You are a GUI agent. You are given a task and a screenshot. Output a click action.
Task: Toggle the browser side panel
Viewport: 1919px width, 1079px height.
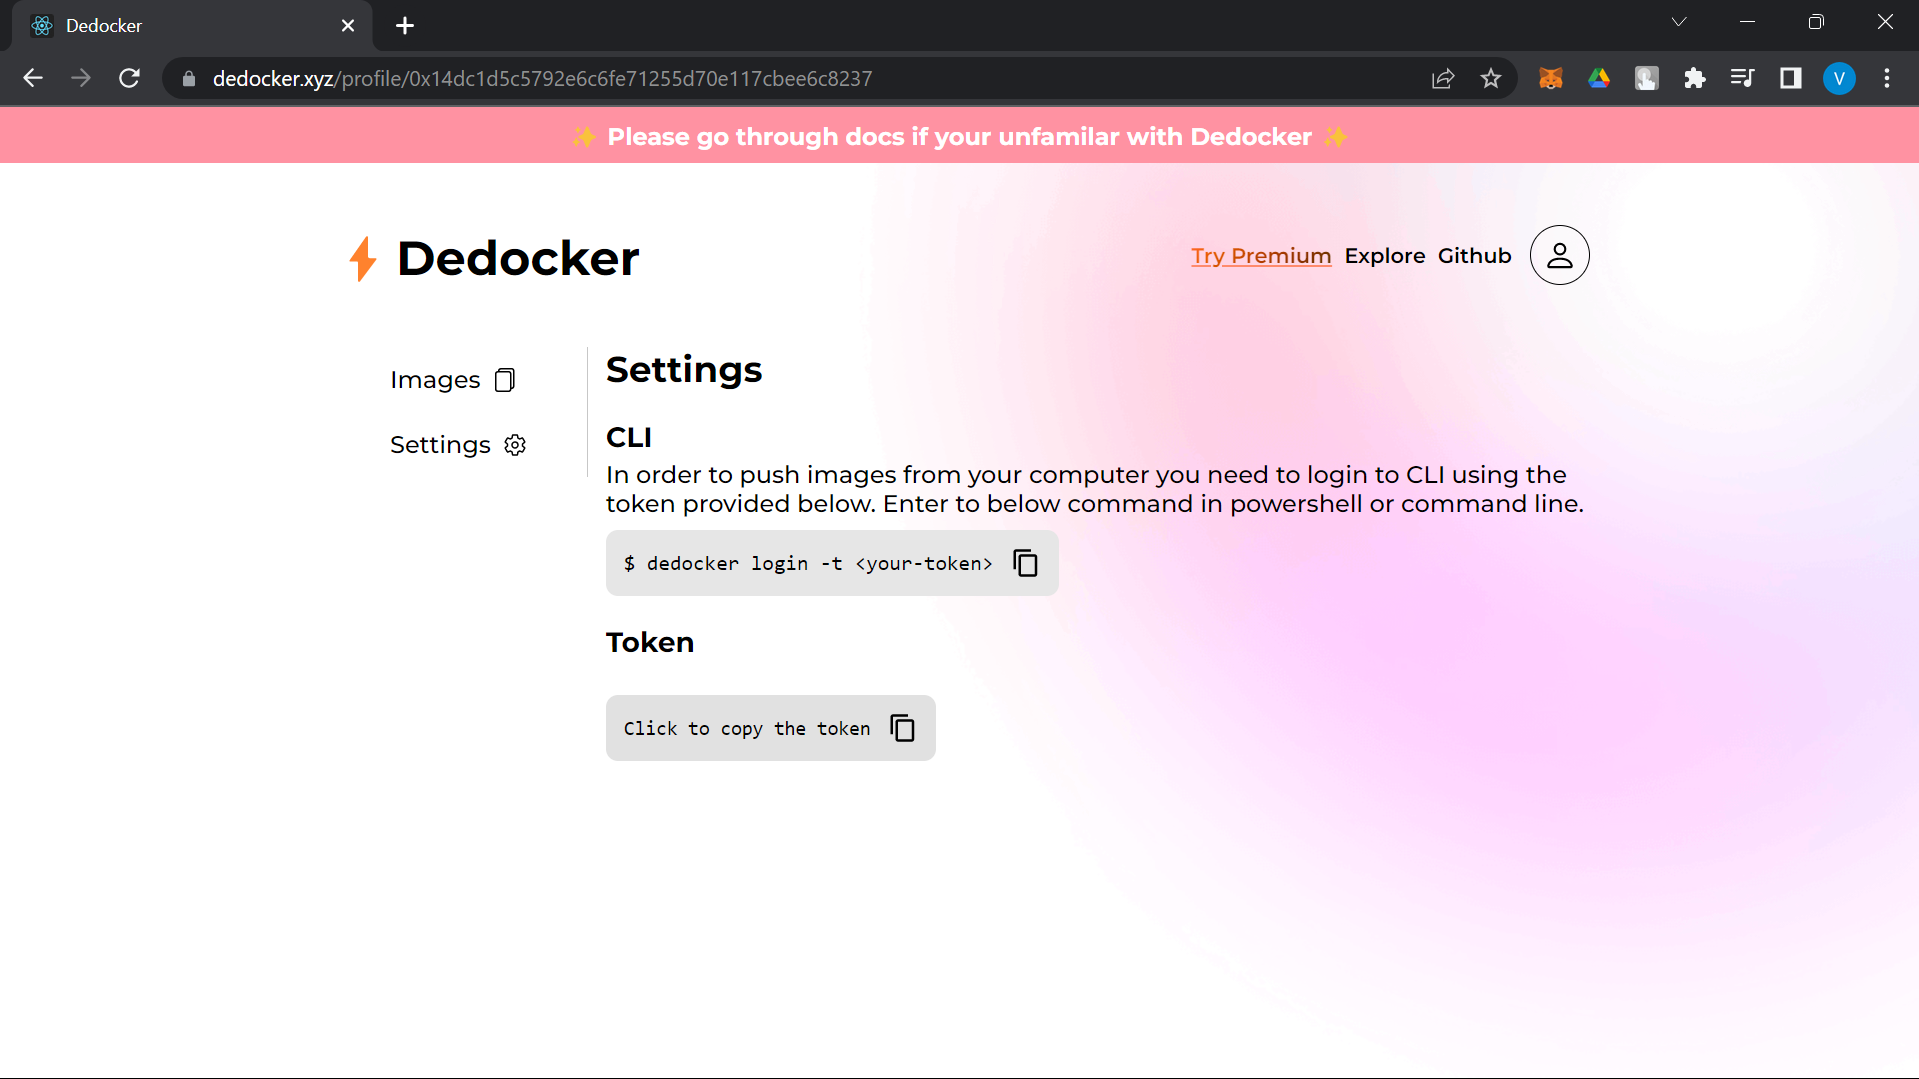tap(1791, 78)
